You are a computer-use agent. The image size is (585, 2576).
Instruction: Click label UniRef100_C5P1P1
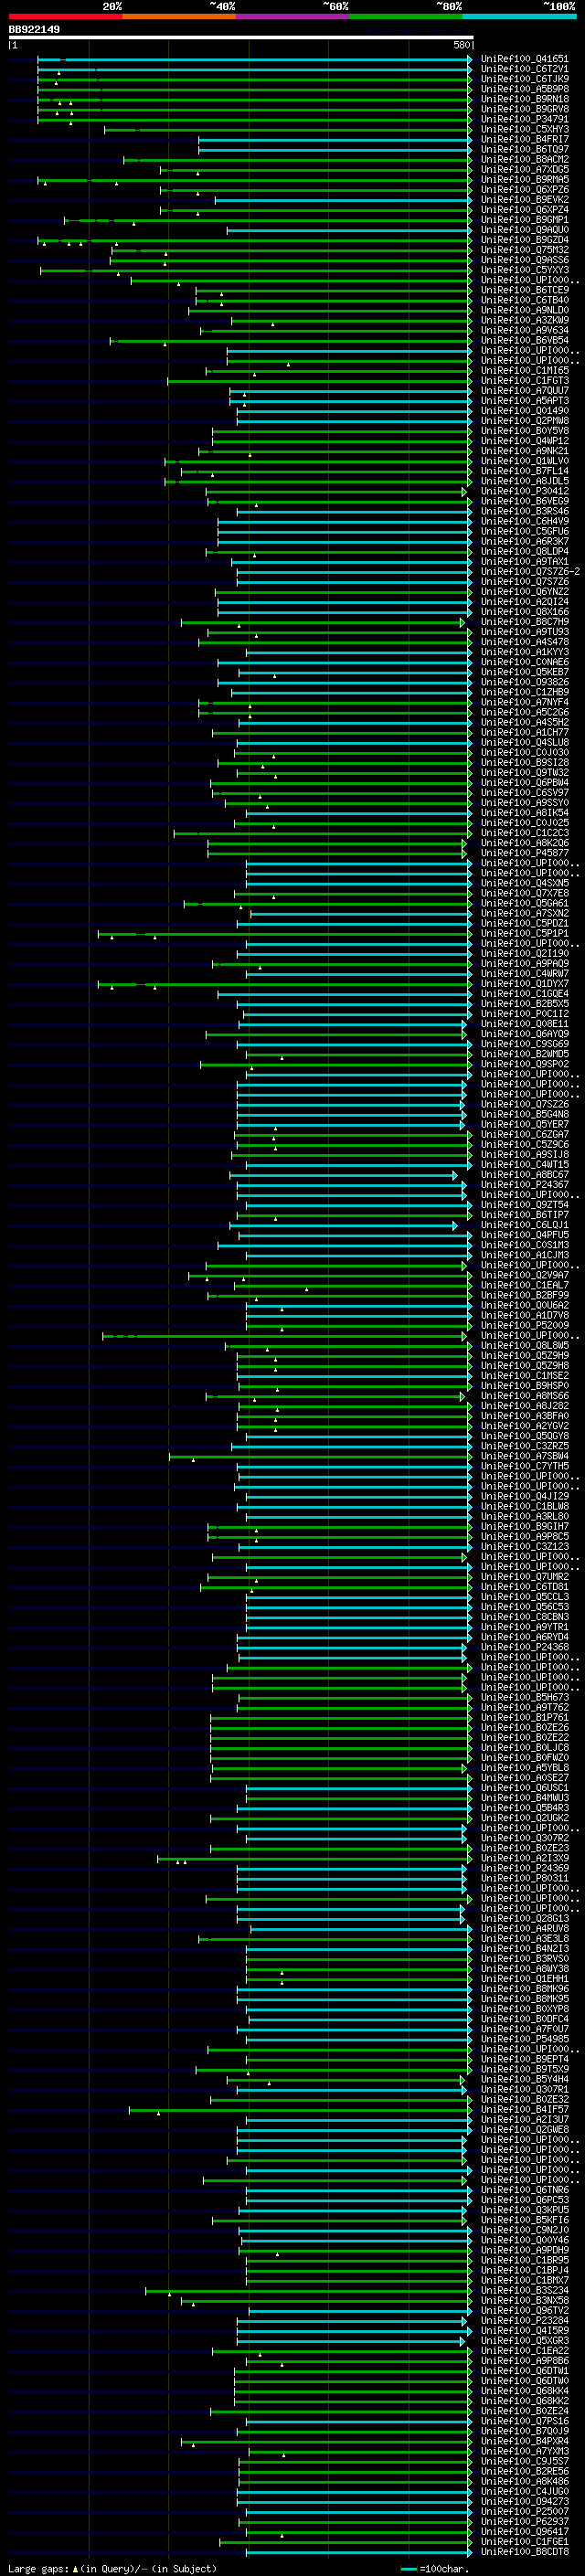(x=524, y=934)
